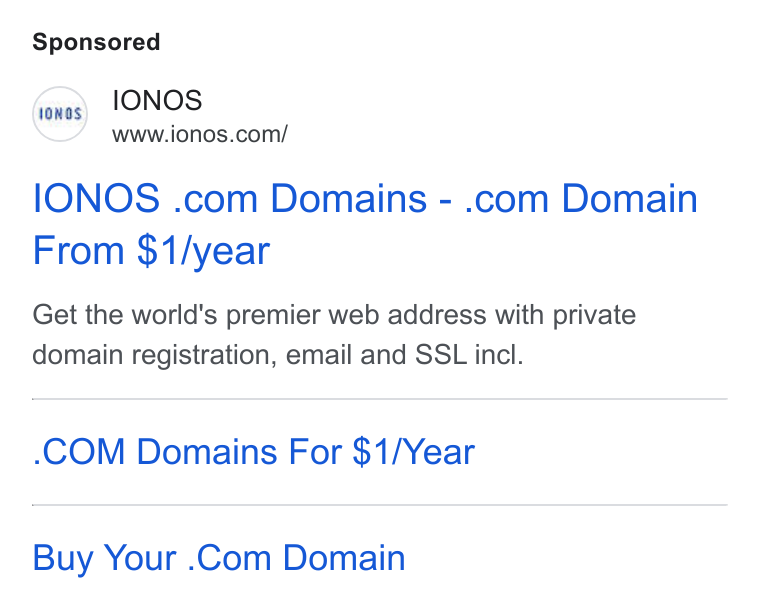Viewport: 760px width, 610px height.
Task: Click the separator above Buy Your .Com Domain
Action: click(x=380, y=505)
